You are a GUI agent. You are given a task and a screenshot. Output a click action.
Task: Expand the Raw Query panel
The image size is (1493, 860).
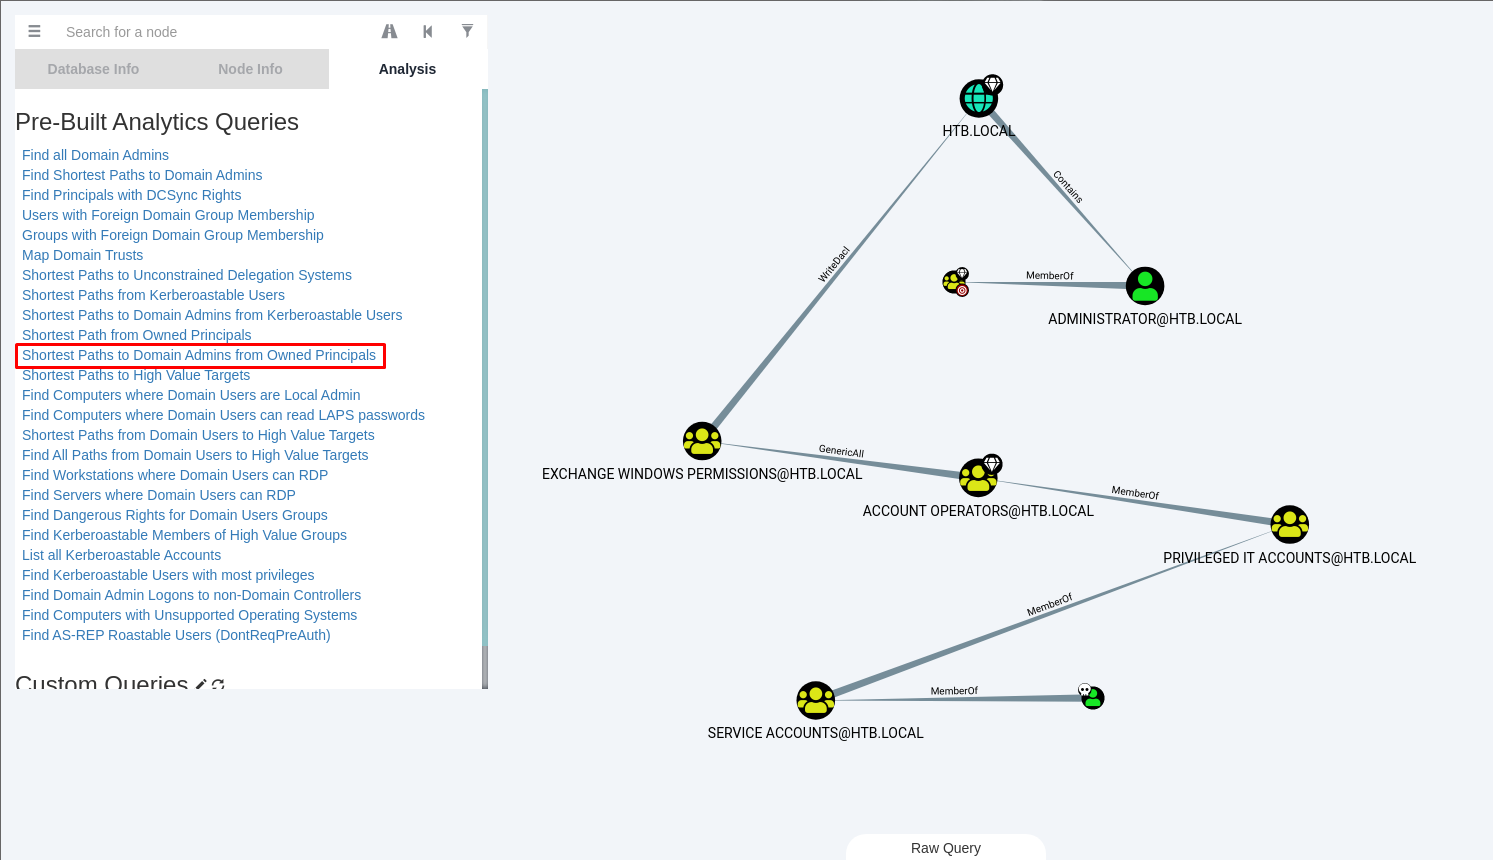[x=946, y=848]
